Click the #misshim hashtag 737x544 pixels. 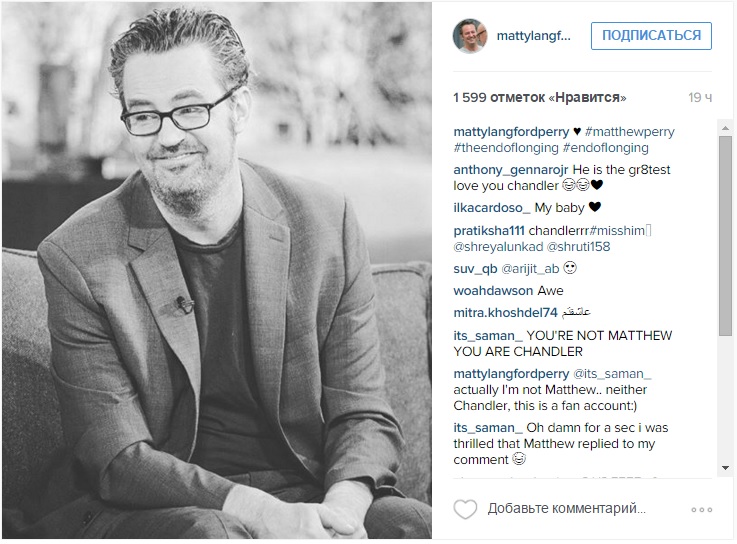[x=617, y=231]
